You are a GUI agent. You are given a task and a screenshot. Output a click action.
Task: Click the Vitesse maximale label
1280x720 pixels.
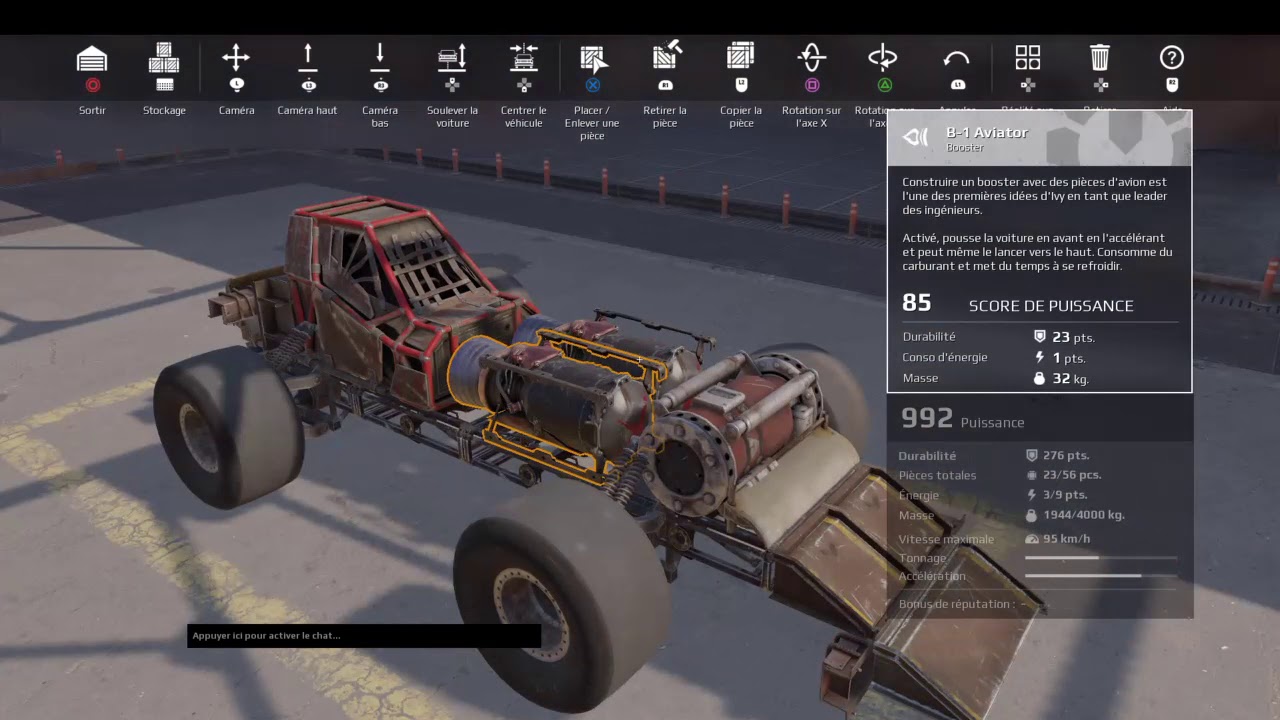tap(946, 539)
